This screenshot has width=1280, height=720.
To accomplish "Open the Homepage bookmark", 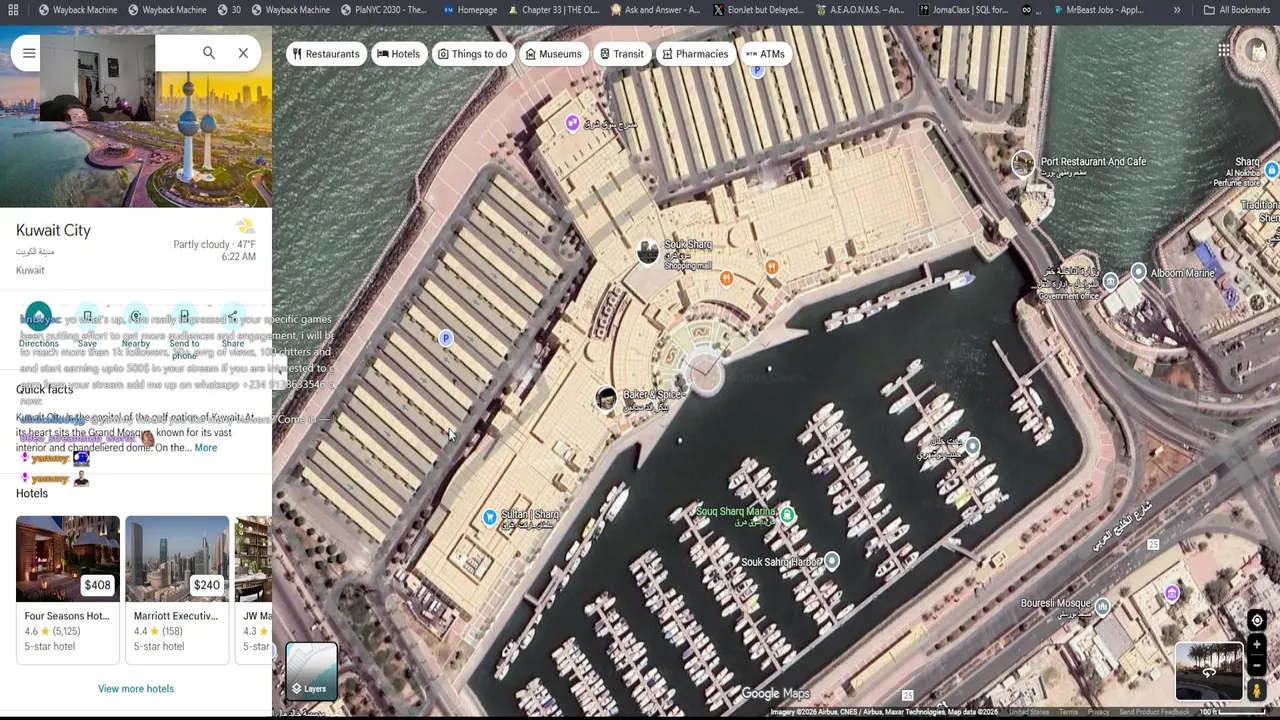I will [469, 10].
